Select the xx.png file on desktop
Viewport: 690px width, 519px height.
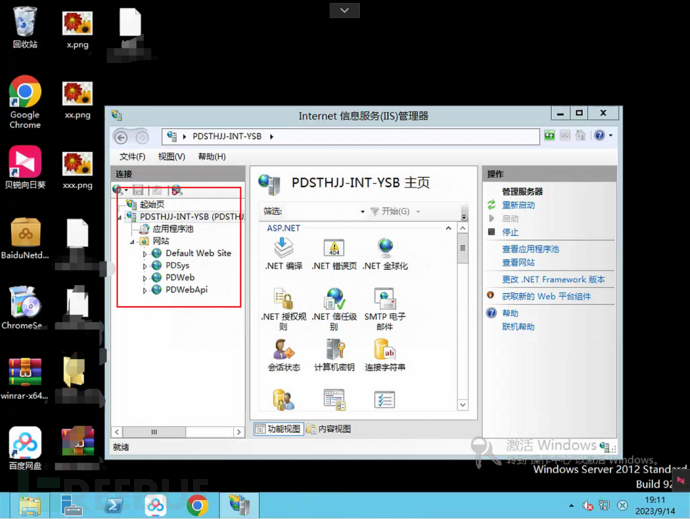coord(77,100)
